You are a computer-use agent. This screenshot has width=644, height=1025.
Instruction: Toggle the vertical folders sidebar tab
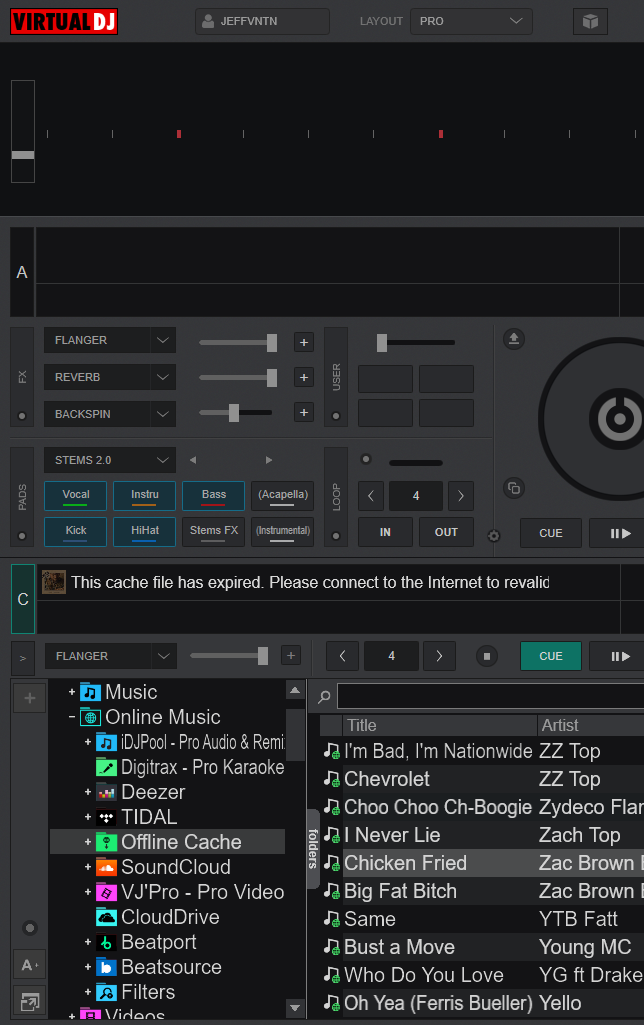(313, 849)
